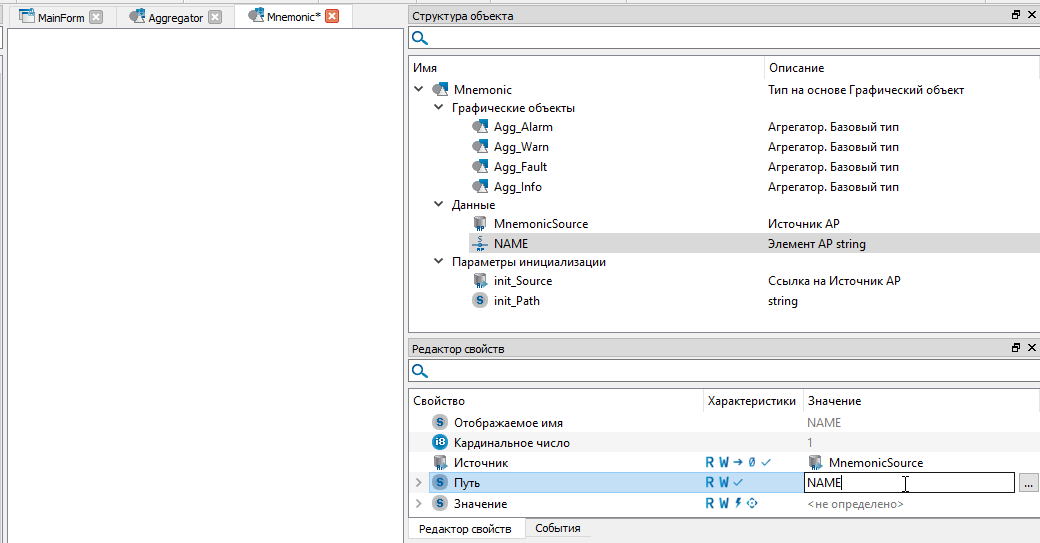
Task: Click the MnemonicSource data source icon
Action: [x=480, y=224]
